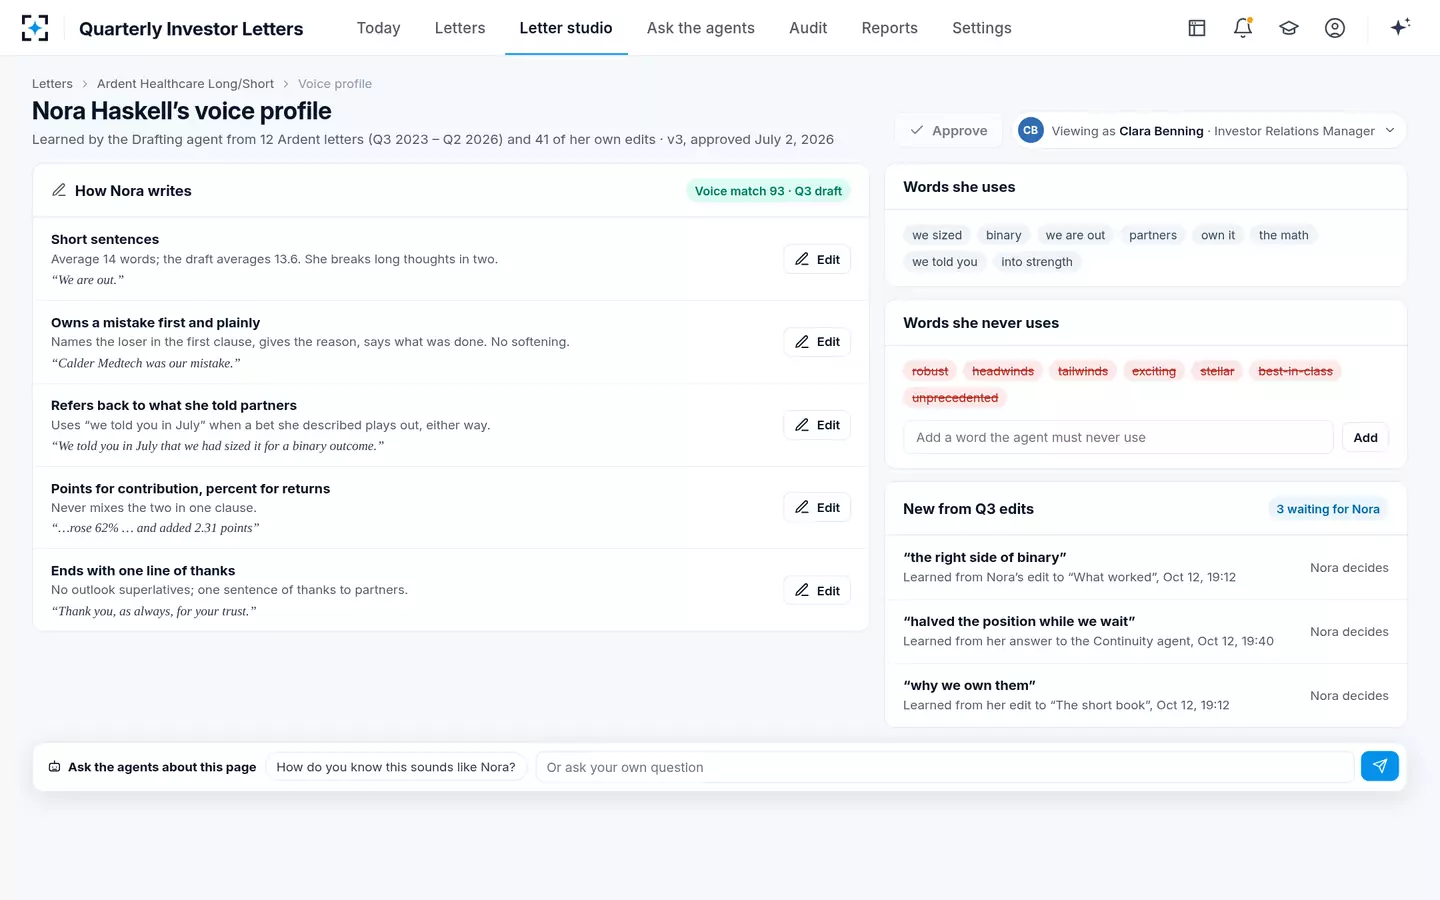Screen dimensions: 1440x900
Task: Select the 'binary' word chip
Action: tap(1003, 235)
